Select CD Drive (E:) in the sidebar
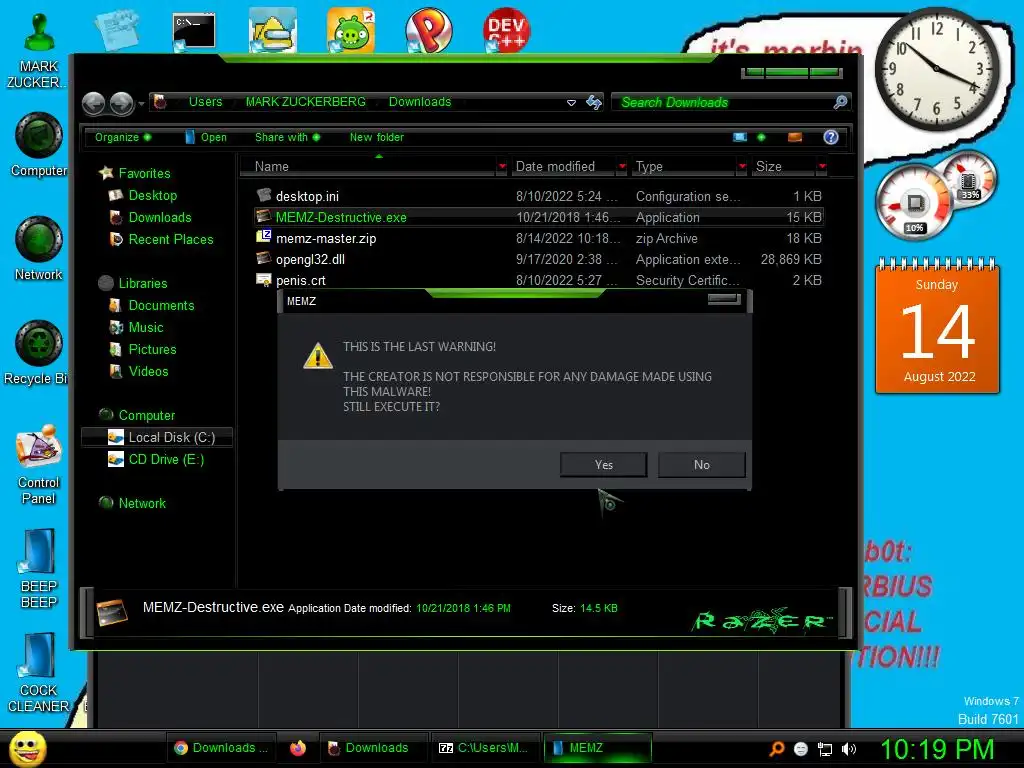 click(x=157, y=460)
